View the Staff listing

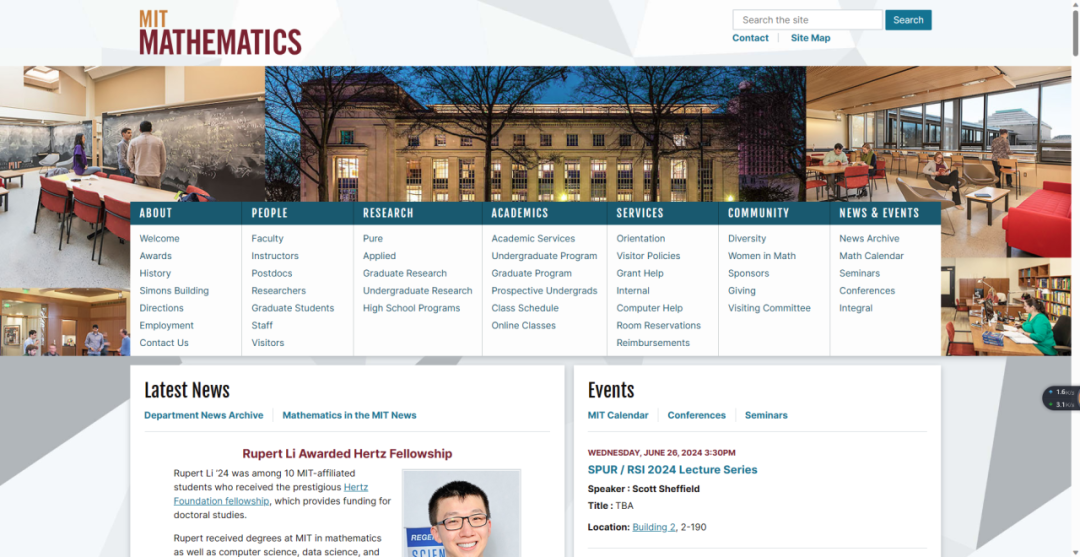click(262, 325)
